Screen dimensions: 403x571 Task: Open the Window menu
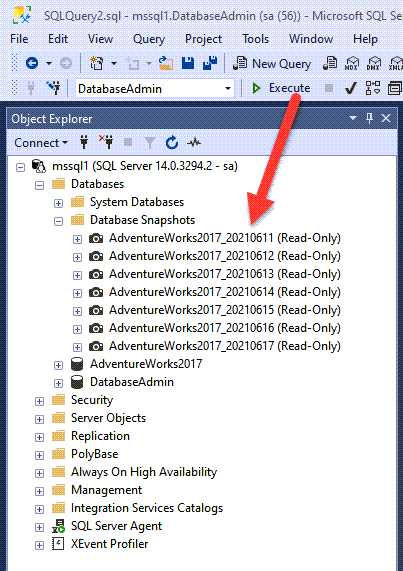(x=311, y=39)
